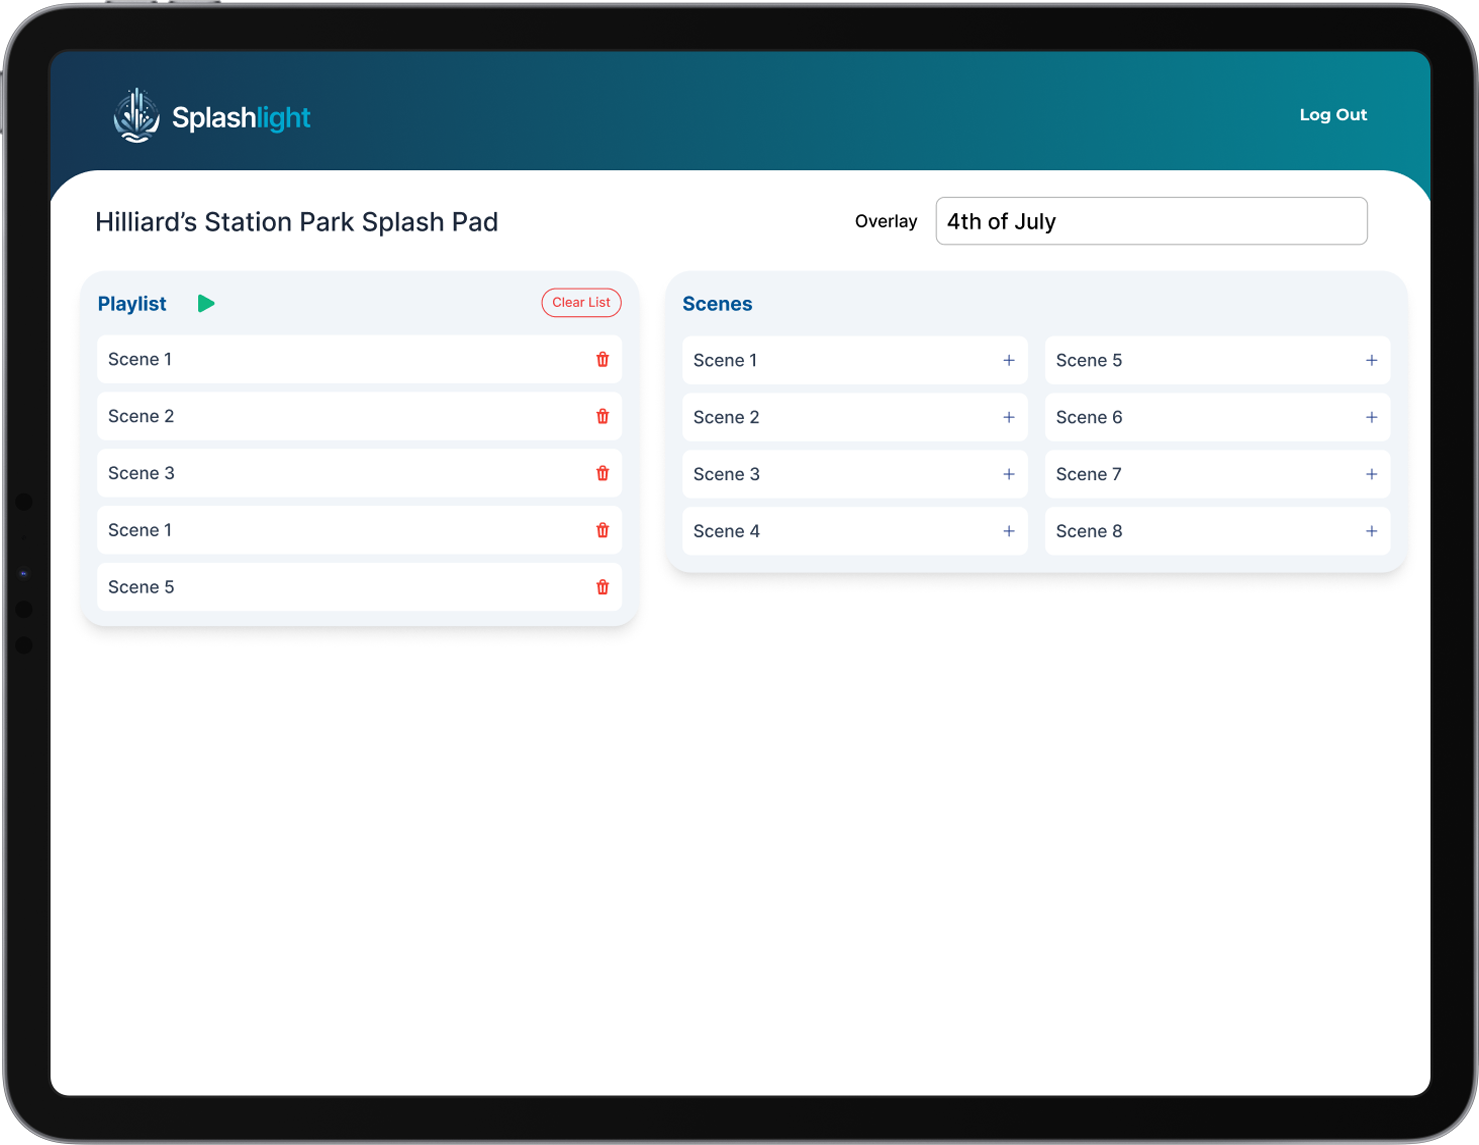Add Scene 6 to the playlist
The height and width of the screenshot is (1145, 1479).
click(x=1371, y=417)
